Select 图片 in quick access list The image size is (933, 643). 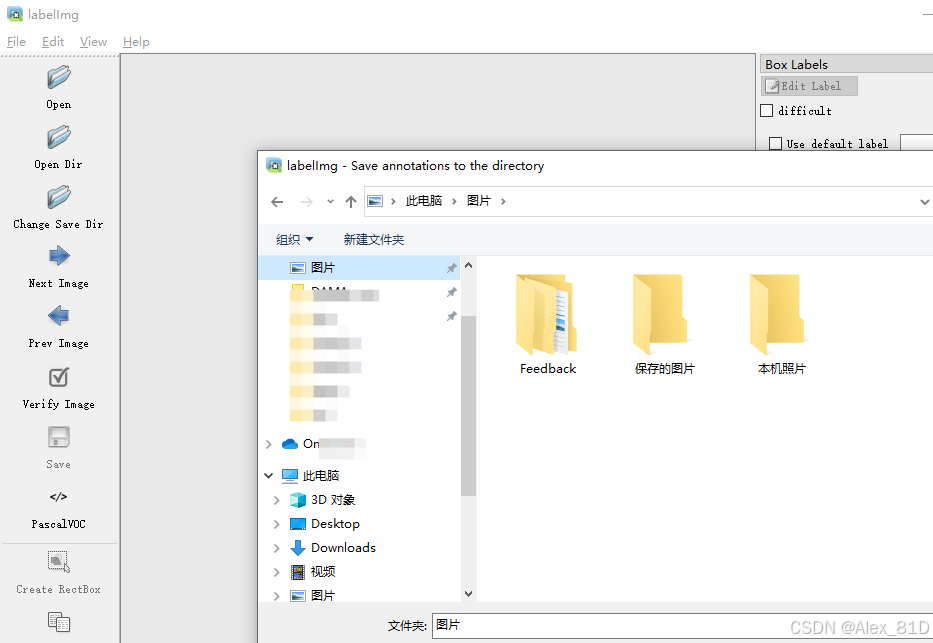click(359, 268)
